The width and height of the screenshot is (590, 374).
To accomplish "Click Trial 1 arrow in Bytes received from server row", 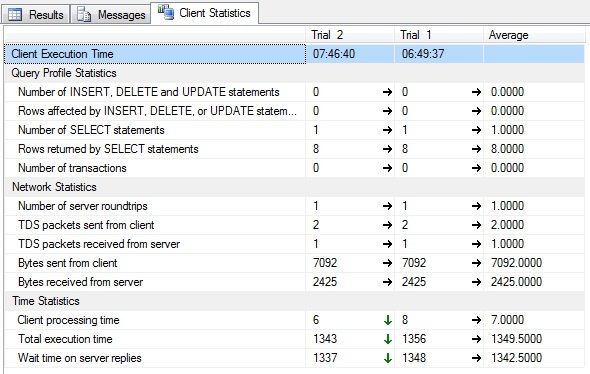I will [x=476, y=282].
